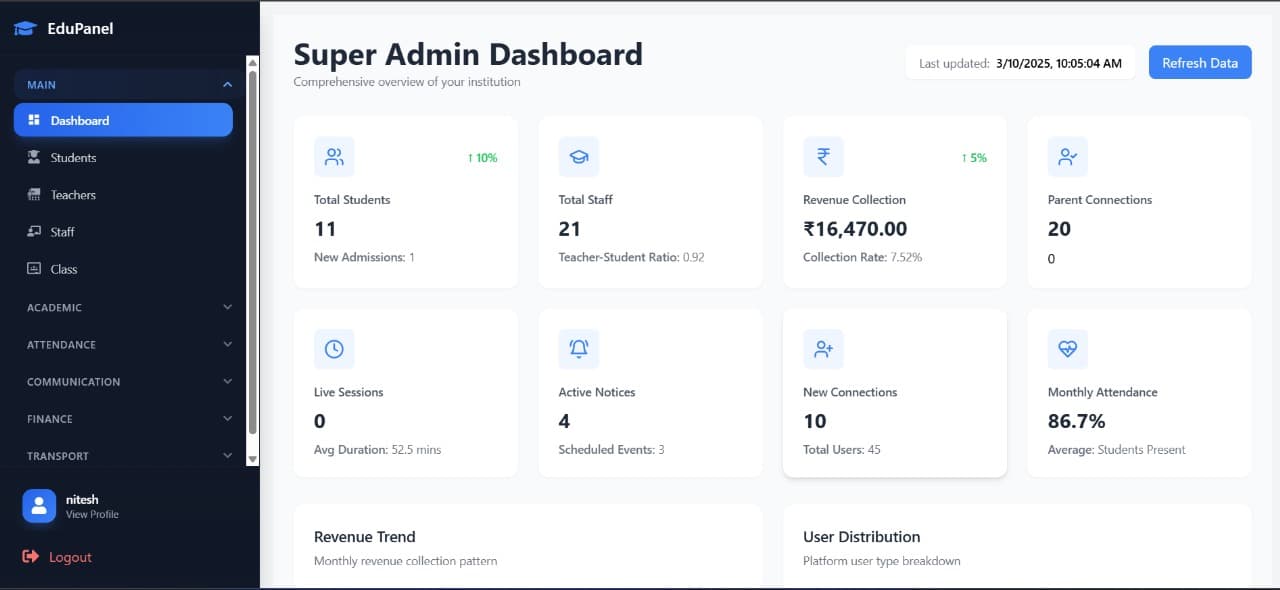1280x590 pixels.
Task: Click the Staff icon in sidebar
Action: [x=33, y=231]
